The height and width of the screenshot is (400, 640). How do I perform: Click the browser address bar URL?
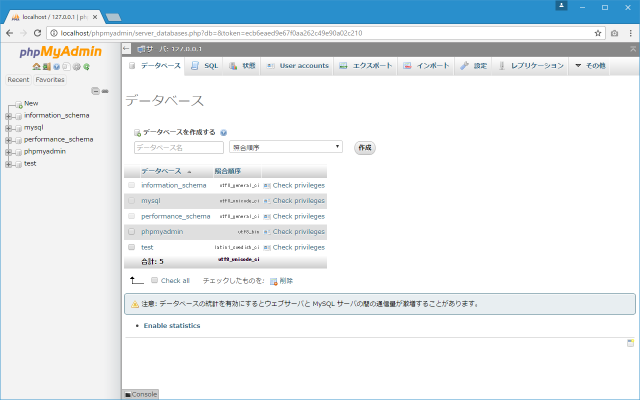(211, 33)
